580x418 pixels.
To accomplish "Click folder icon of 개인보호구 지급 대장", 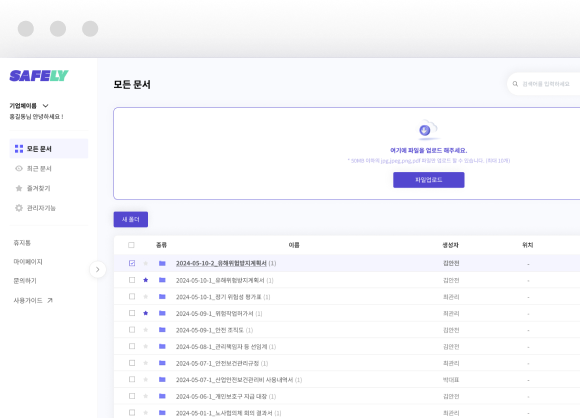I will point(162,396).
